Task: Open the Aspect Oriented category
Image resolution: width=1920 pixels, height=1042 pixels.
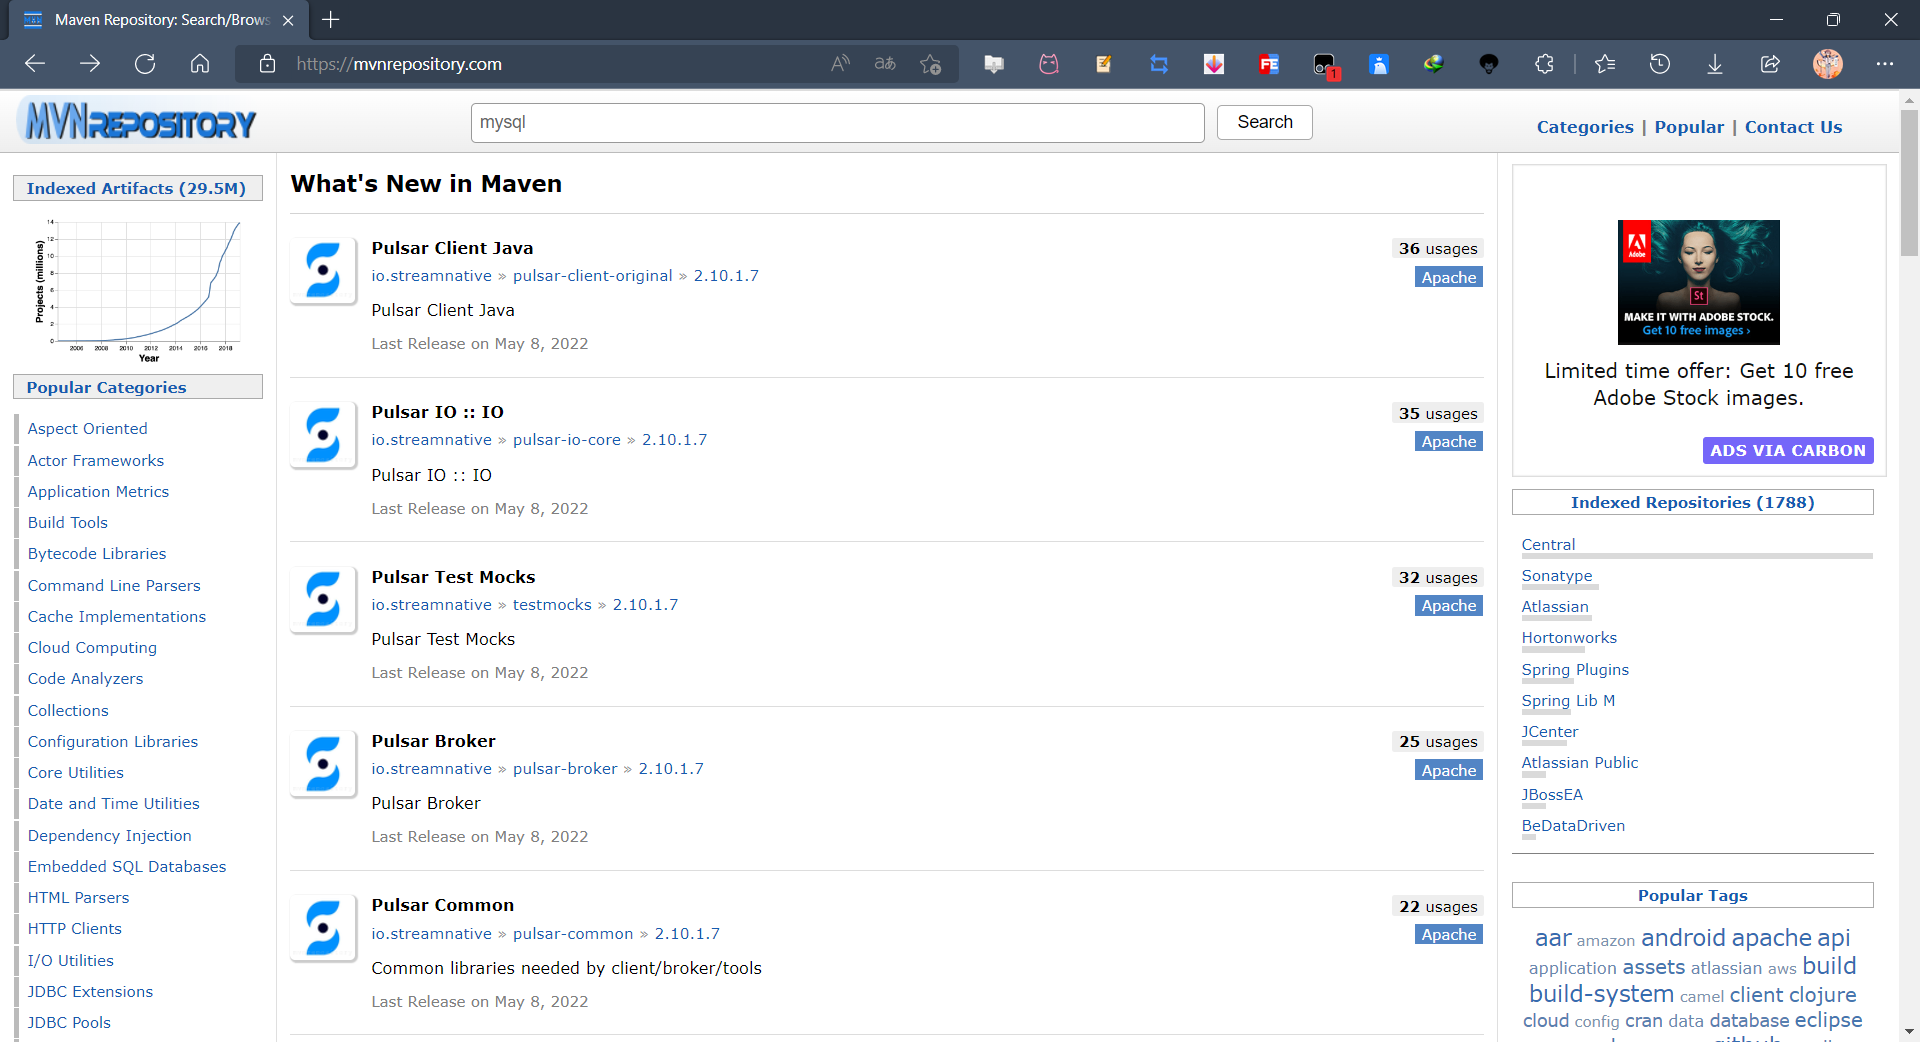Action: [x=87, y=429]
